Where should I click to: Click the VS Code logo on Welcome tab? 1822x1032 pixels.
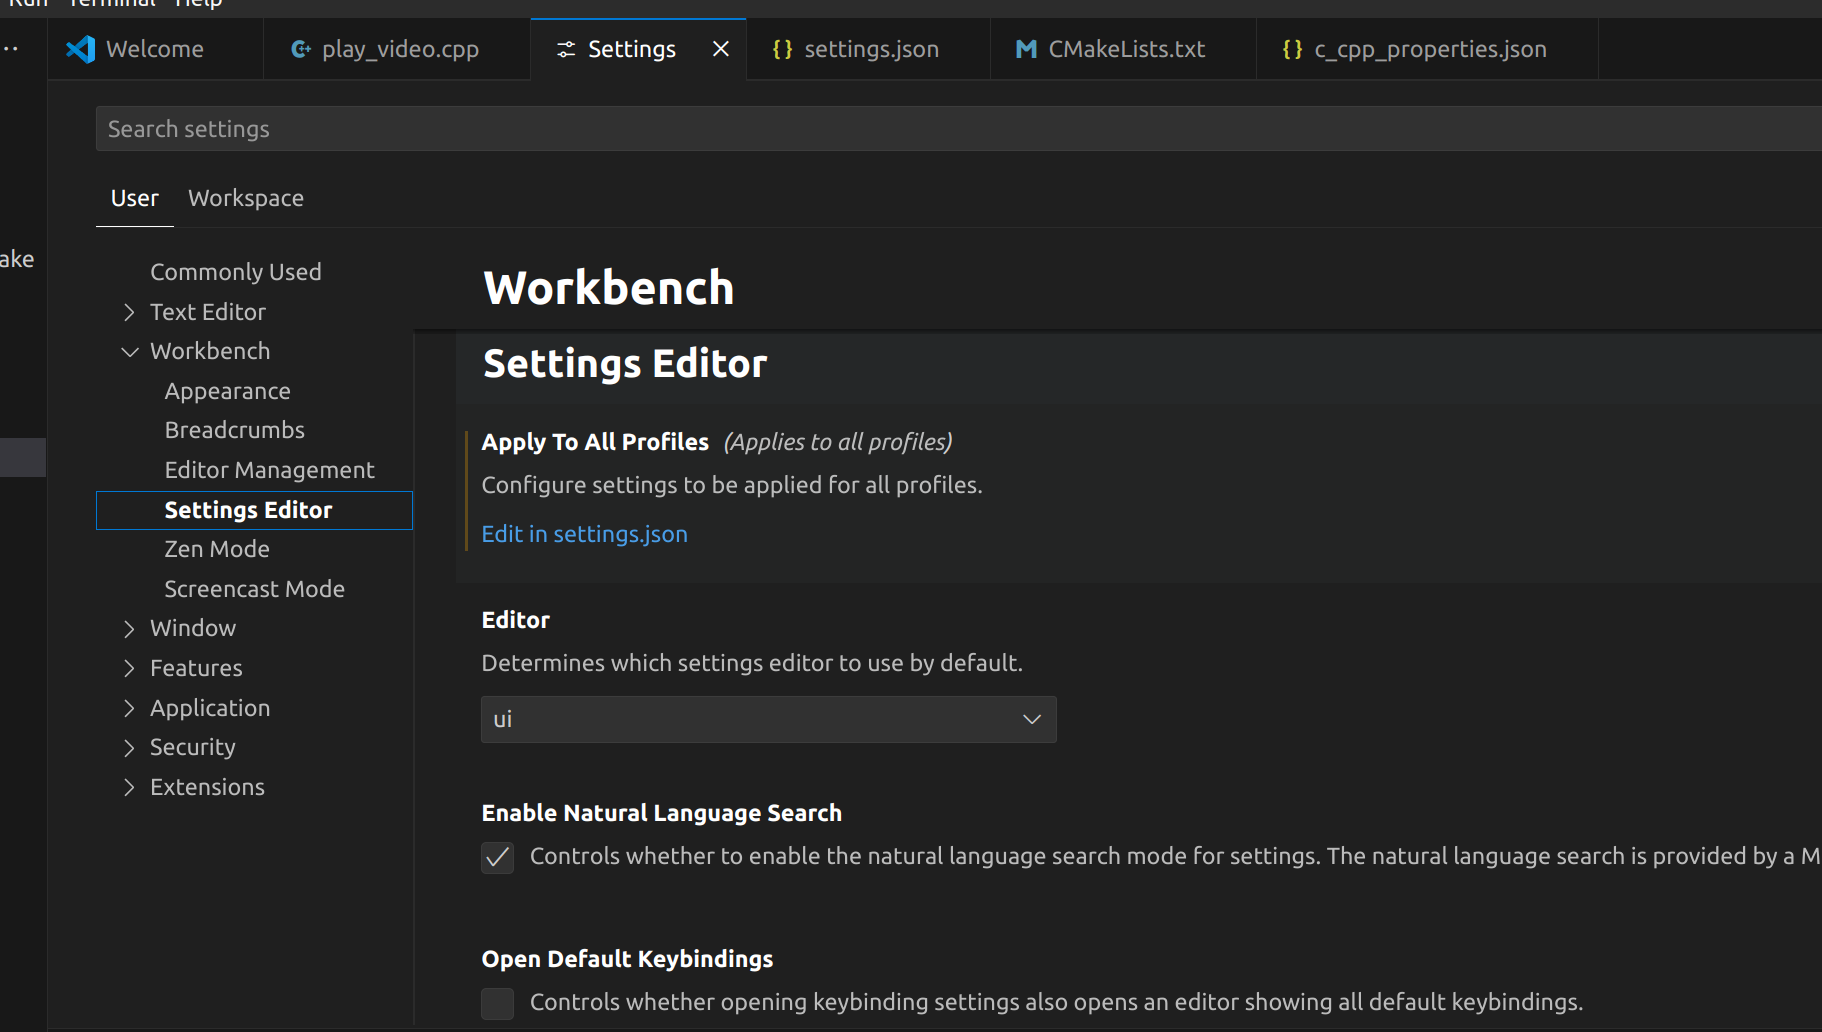[x=80, y=49]
